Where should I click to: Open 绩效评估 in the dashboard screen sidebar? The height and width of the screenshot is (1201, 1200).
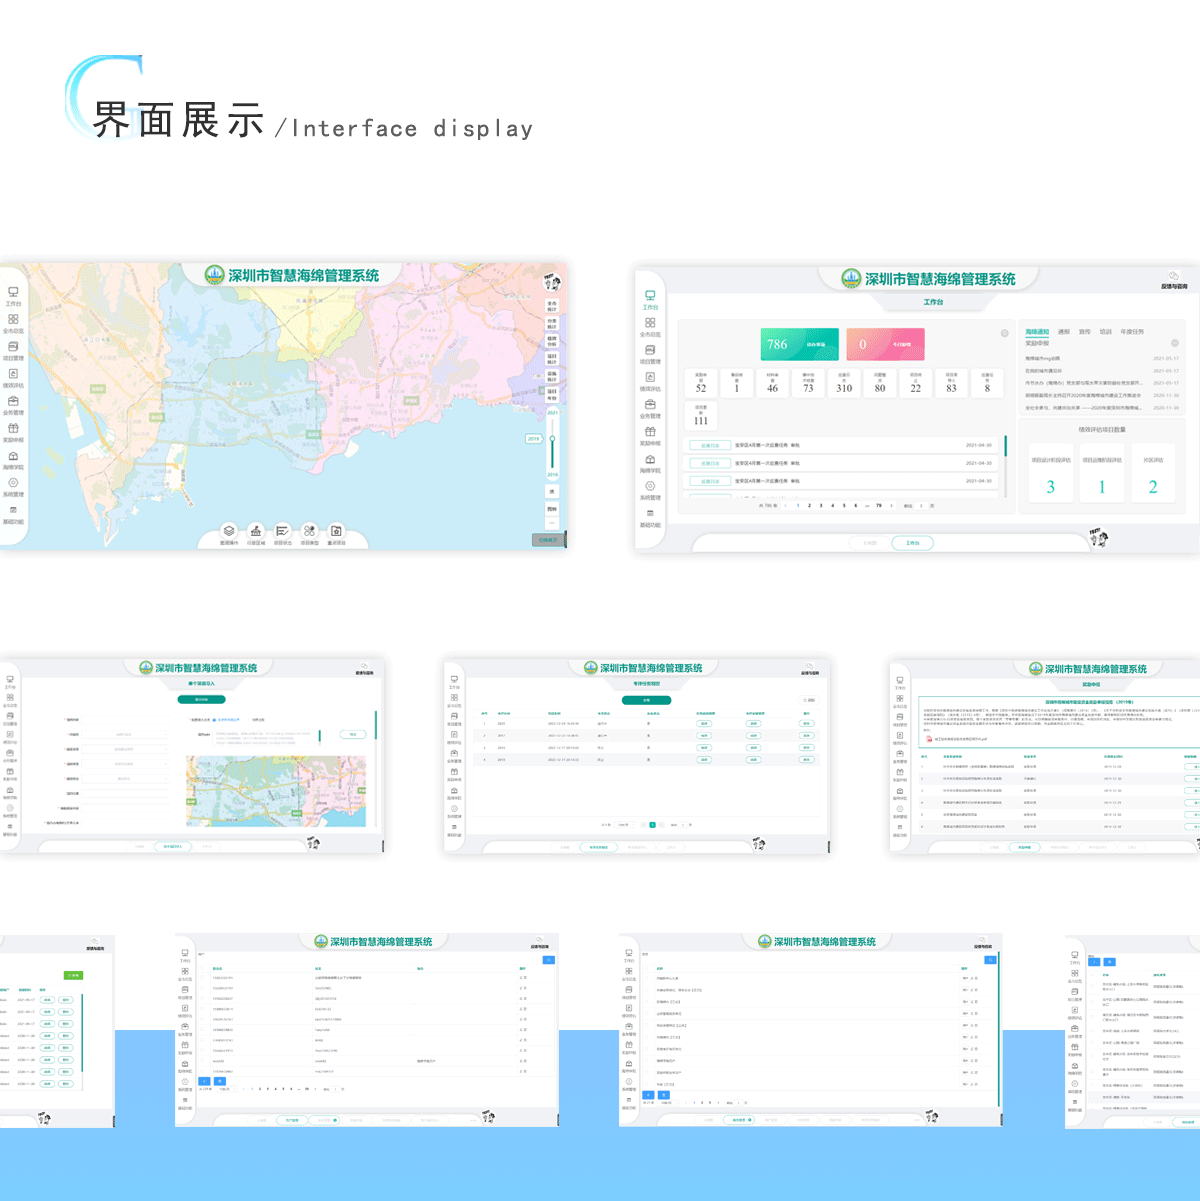pos(650,381)
